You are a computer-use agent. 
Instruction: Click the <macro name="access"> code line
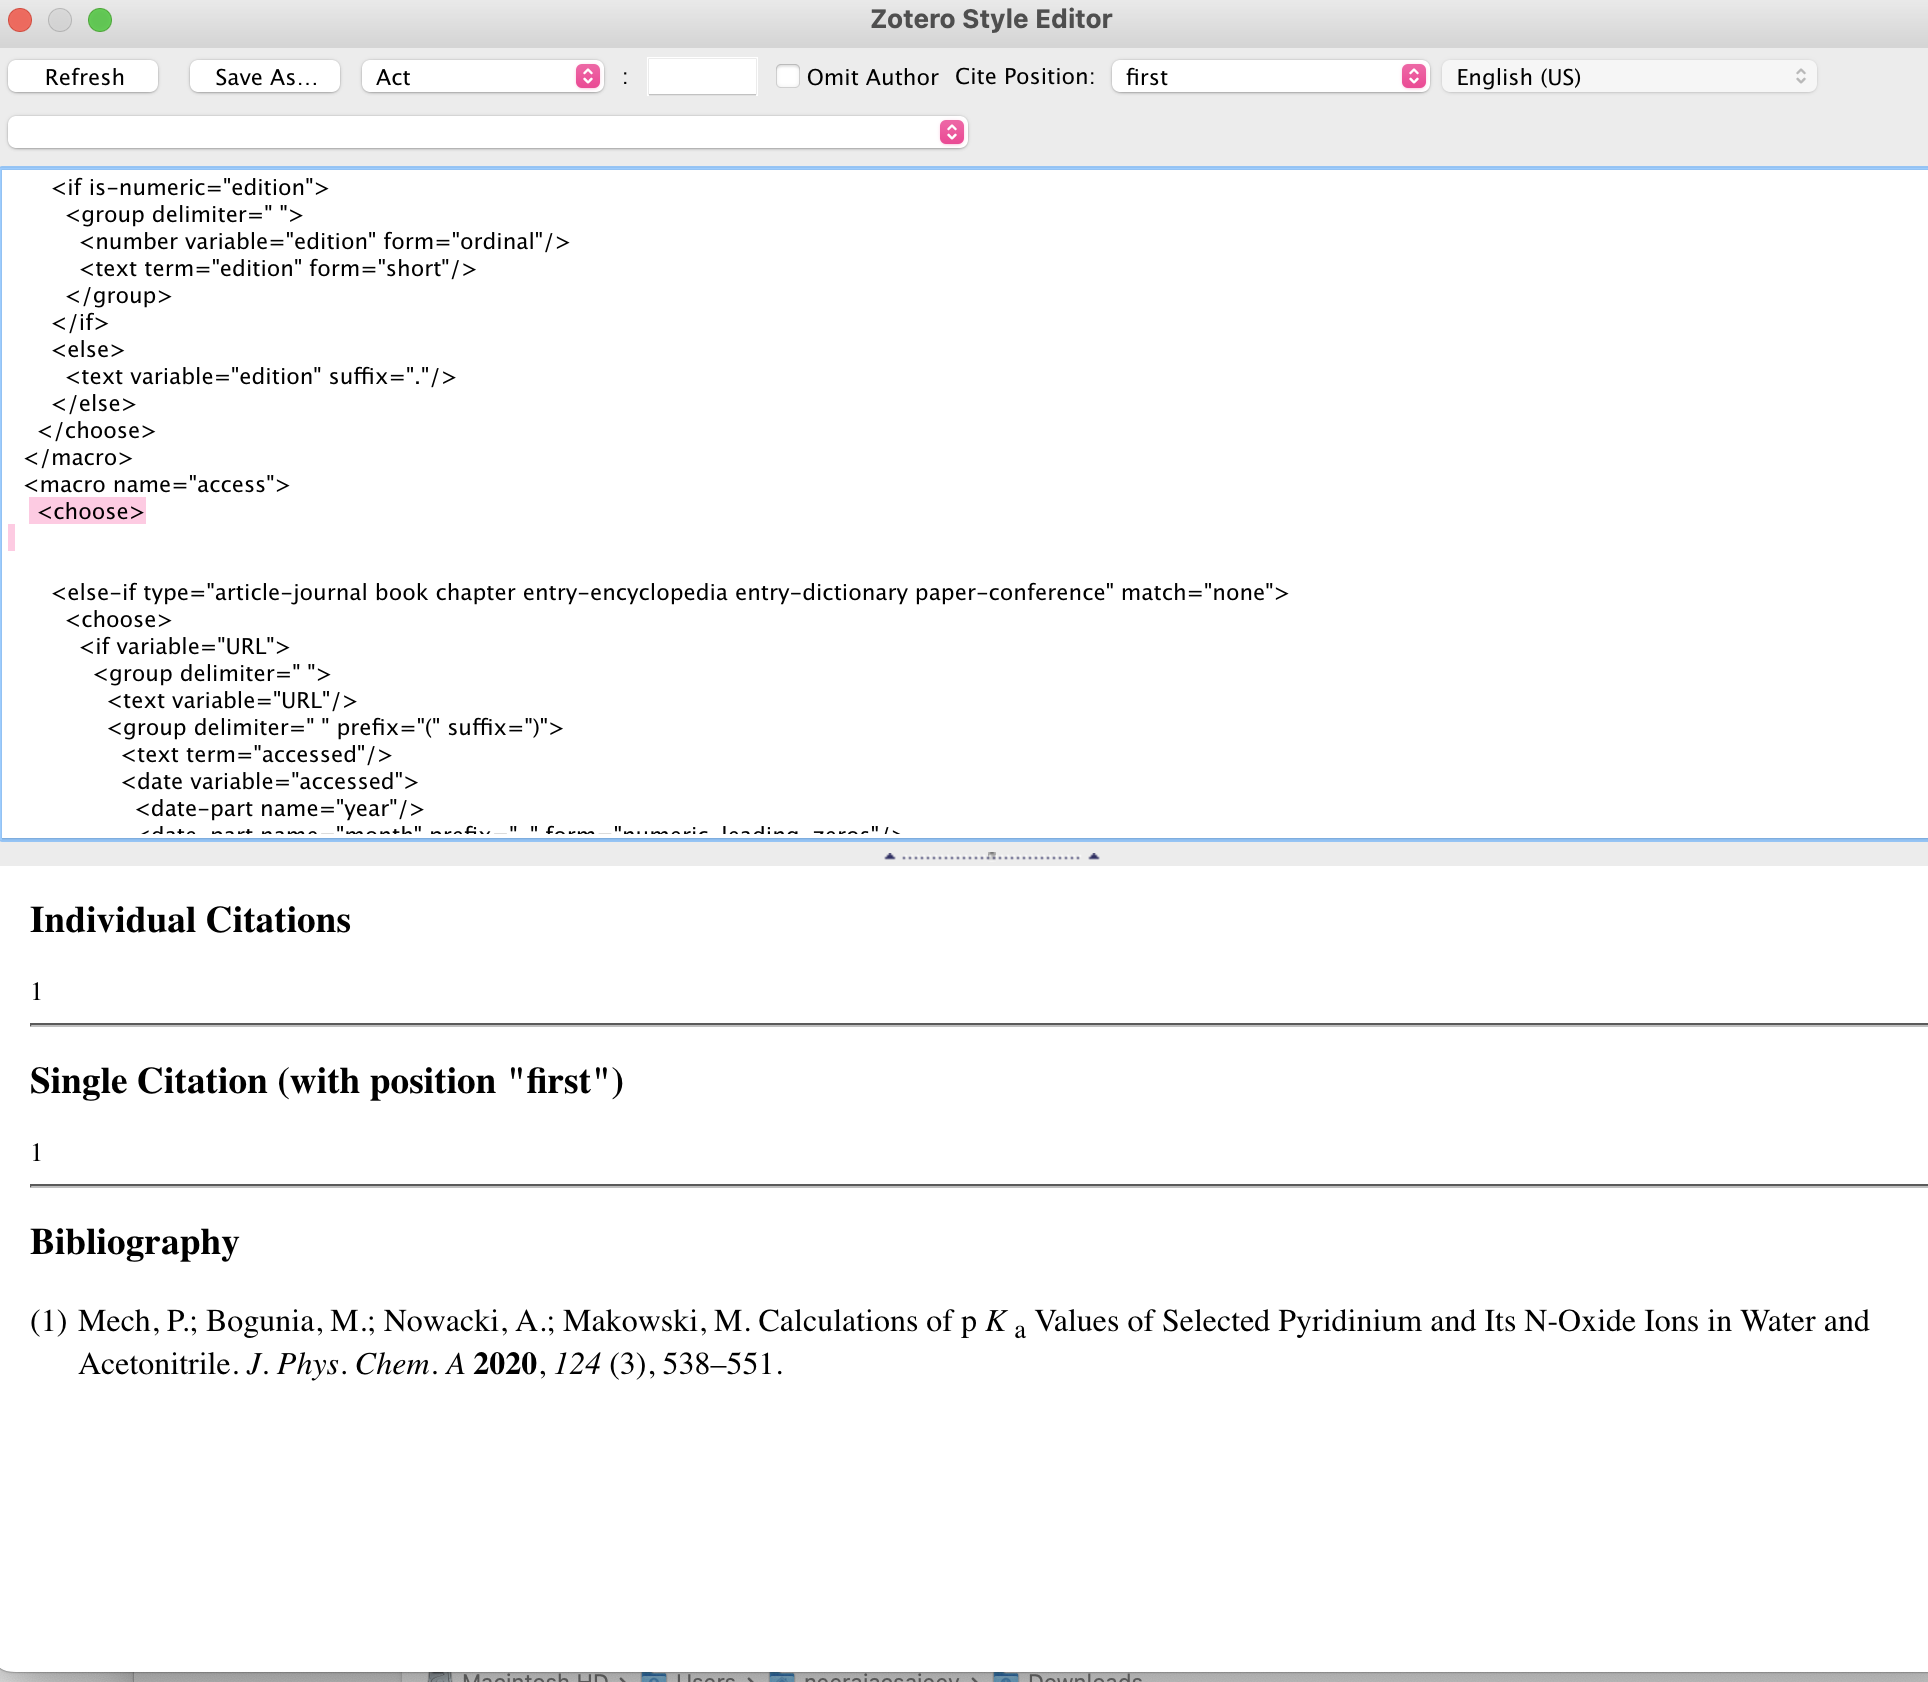pyautogui.click(x=157, y=485)
